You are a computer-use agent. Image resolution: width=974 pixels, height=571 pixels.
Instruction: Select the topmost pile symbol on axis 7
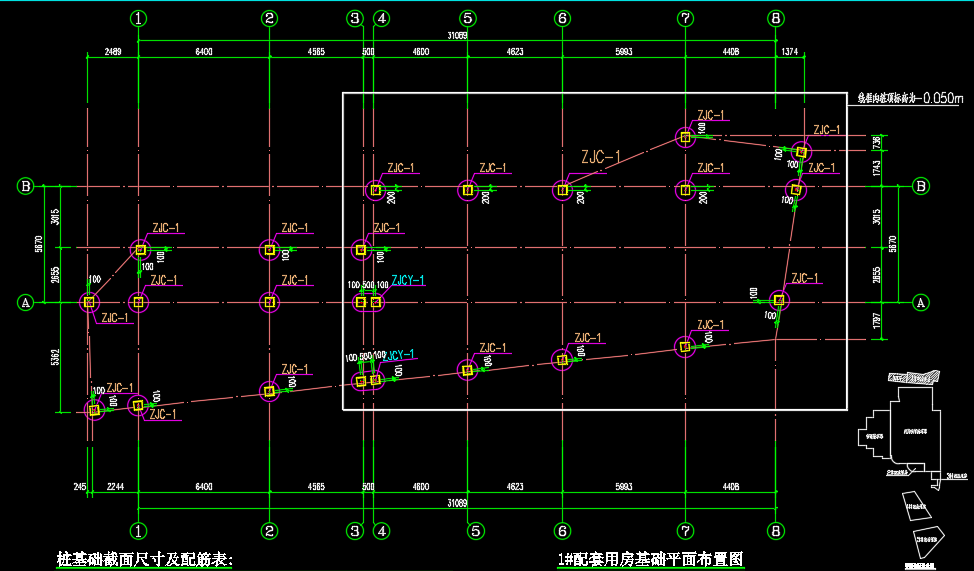pyautogui.click(x=685, y=138)
